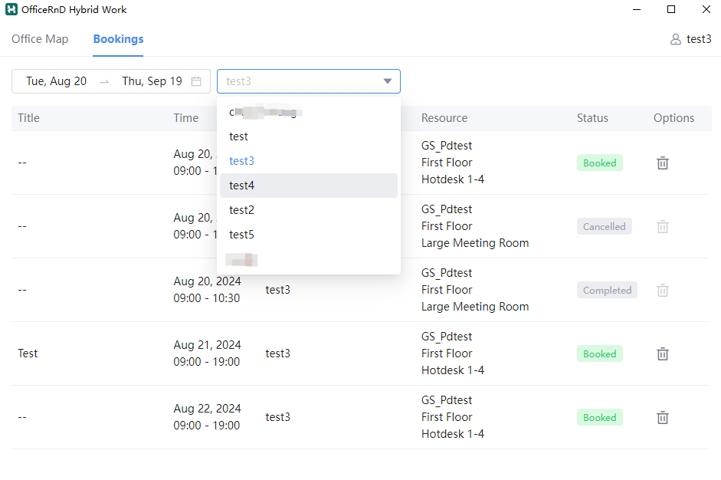721x480 pixels.
Task: Switch to the Office Map tab
Action: pyautogui.click(x=40, y=39)
